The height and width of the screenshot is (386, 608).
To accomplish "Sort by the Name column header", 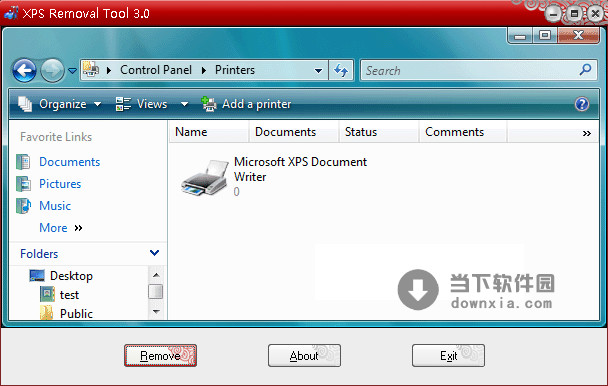I will pyautogui.click(x=209, y=132).
